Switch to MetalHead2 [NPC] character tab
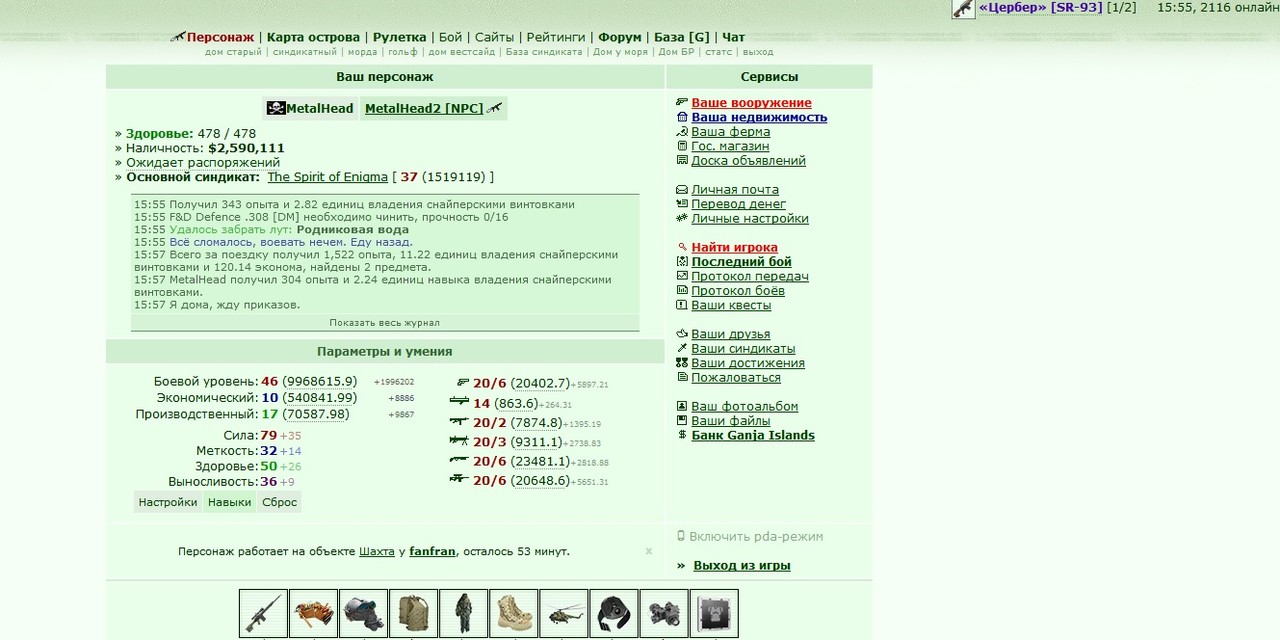1280x640 pixels. (x=424, y=108)
